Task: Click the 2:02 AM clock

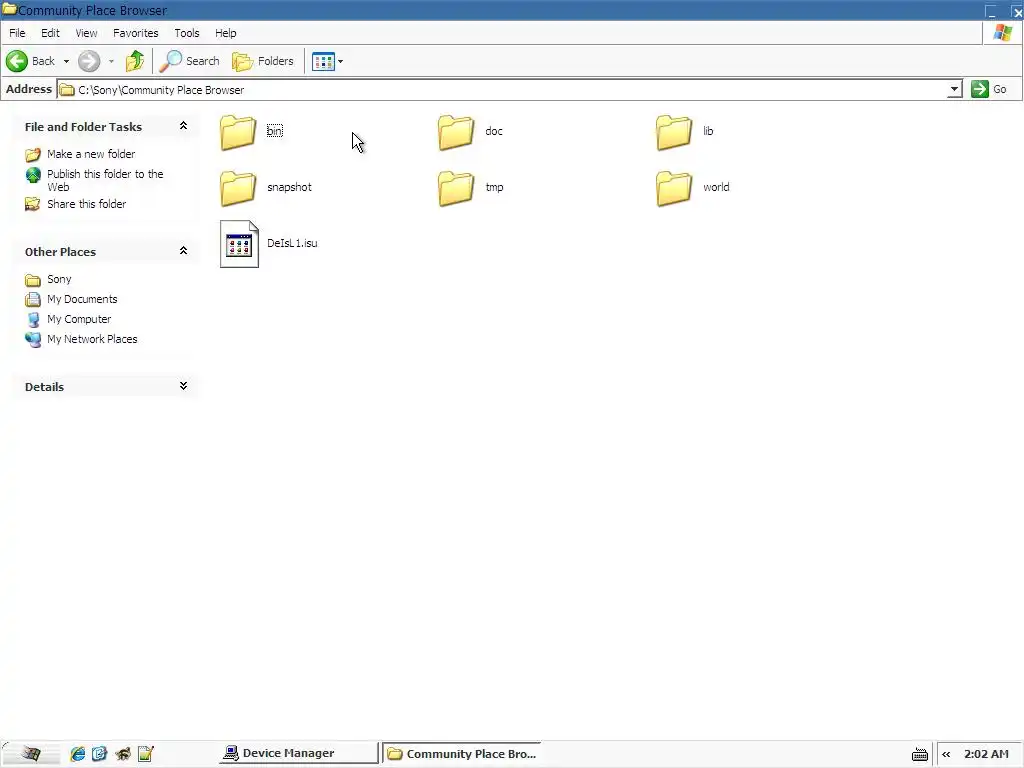Action: click(986, 754)
